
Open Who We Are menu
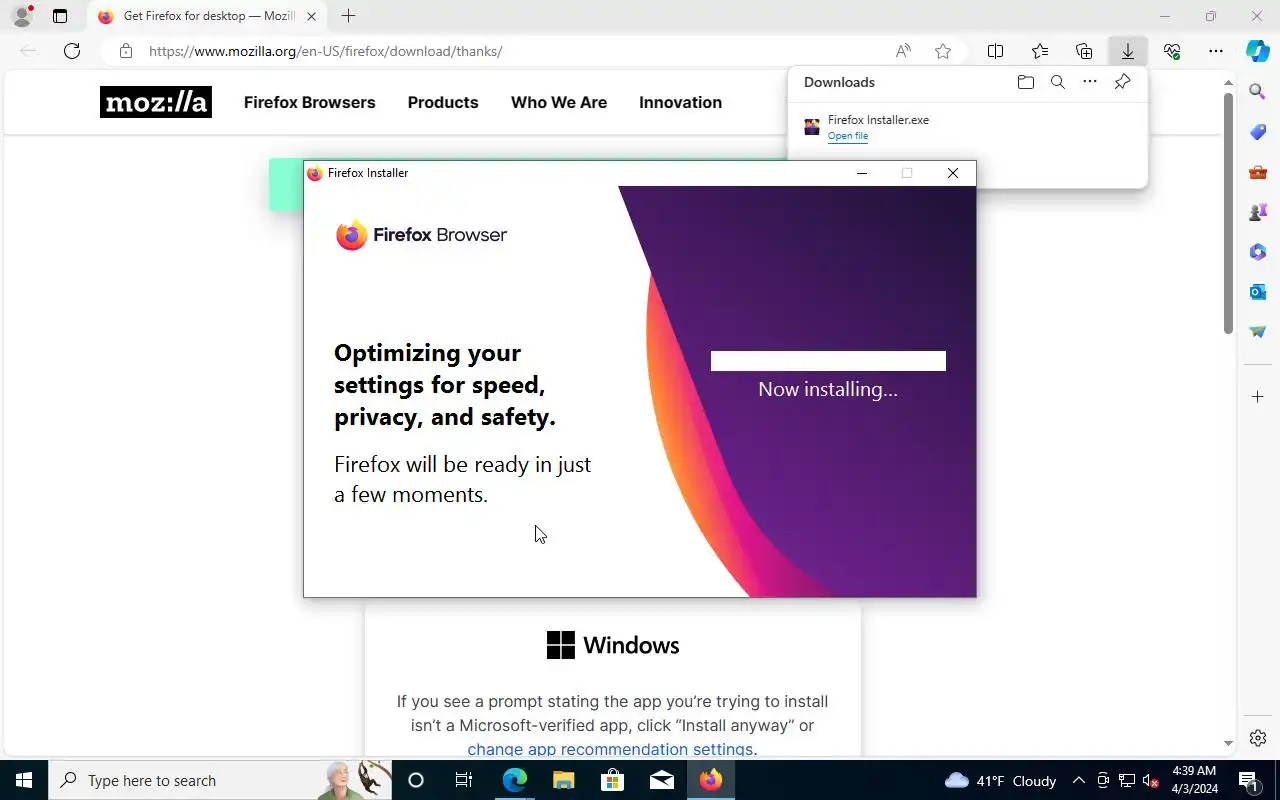tap(559, 102)
